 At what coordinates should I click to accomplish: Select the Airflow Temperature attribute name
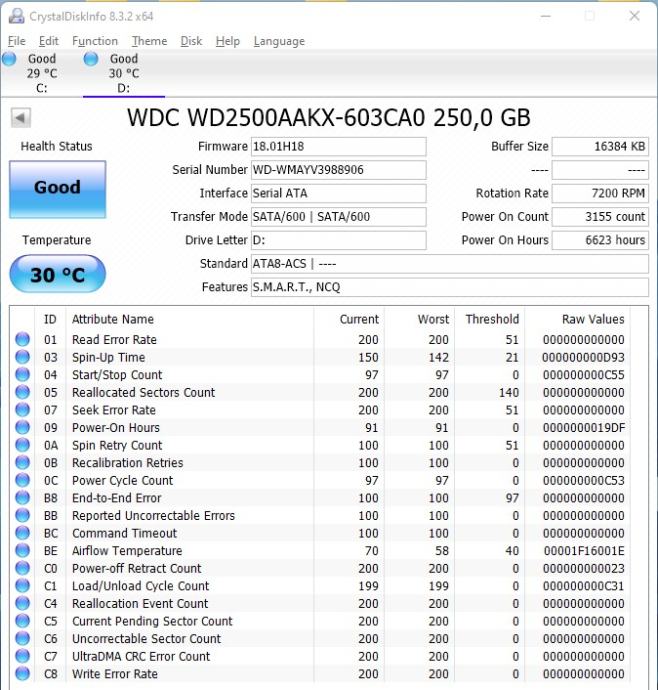[127, 551]
